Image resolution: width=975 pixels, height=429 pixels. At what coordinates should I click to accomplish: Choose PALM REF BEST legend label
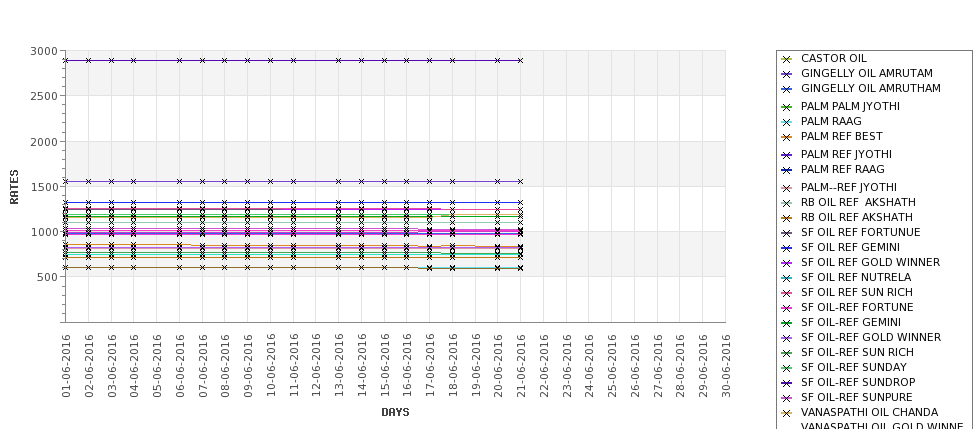(x=841, y=136)
